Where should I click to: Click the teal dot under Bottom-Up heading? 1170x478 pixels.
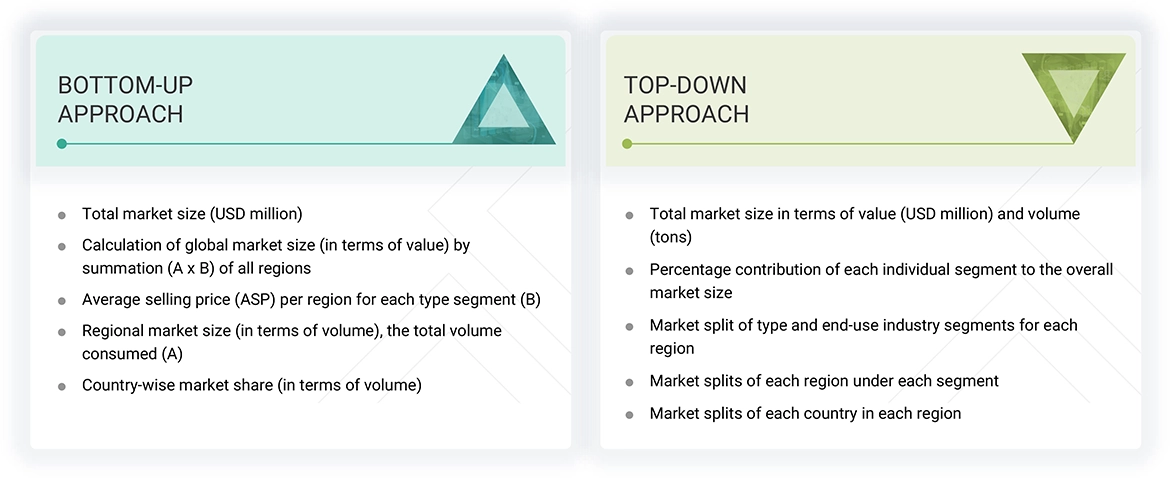click(62, 144)
